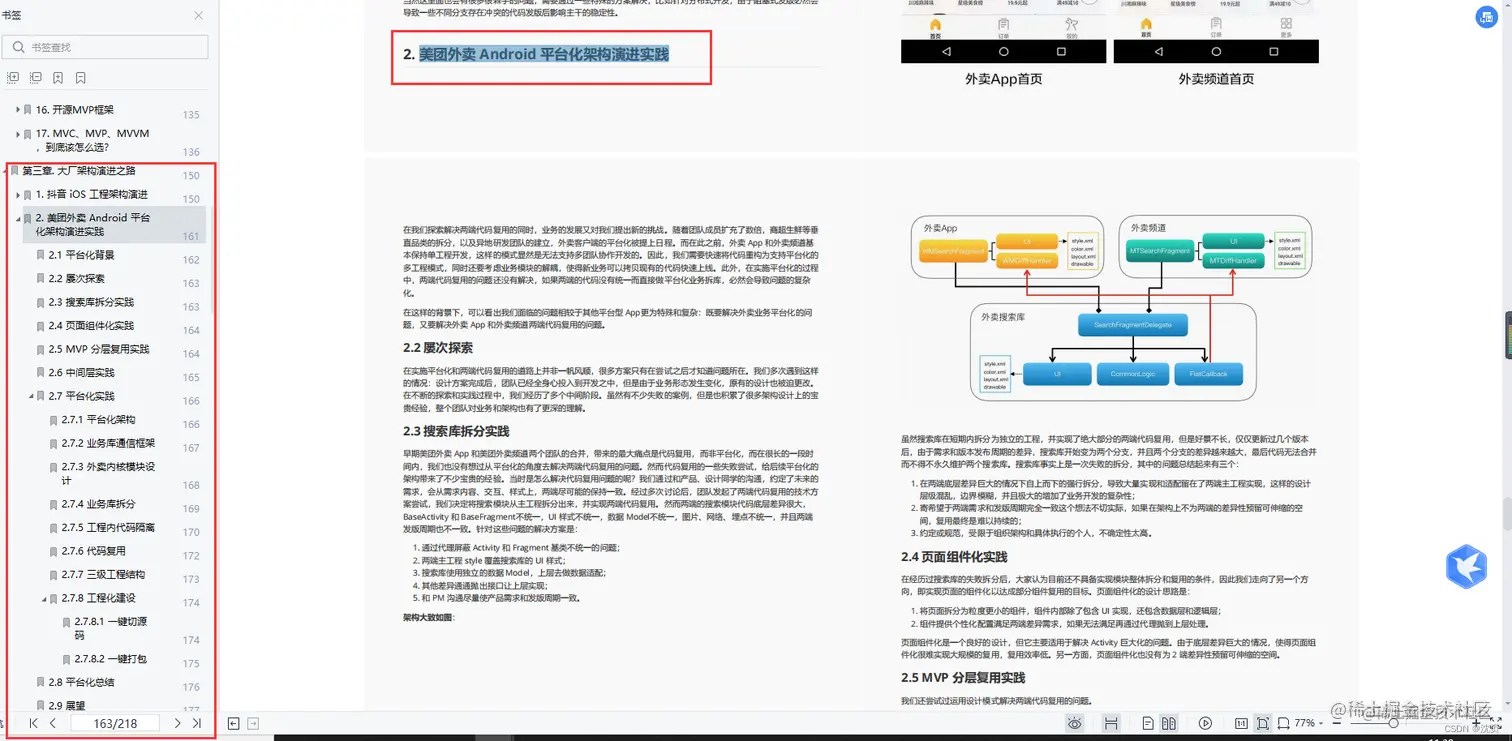
Task: Go to the last page with skip button
Action: point(197,723)
